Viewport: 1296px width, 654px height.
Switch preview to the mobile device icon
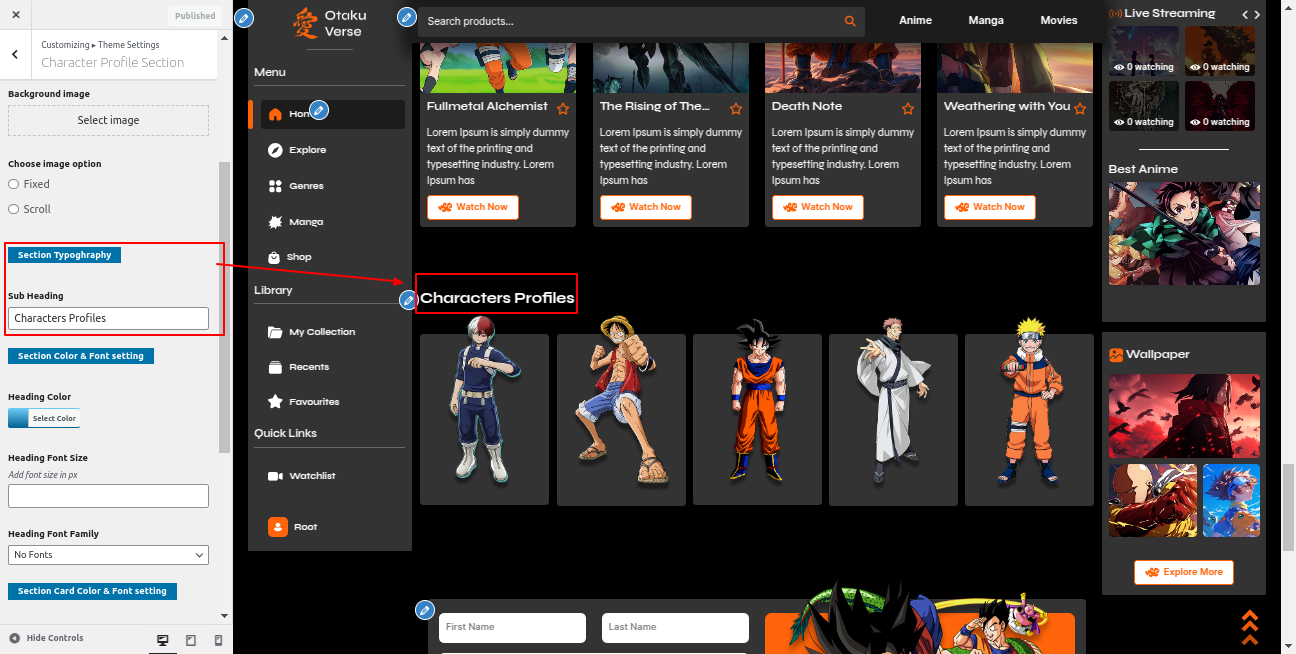click(x=218, y=639)
